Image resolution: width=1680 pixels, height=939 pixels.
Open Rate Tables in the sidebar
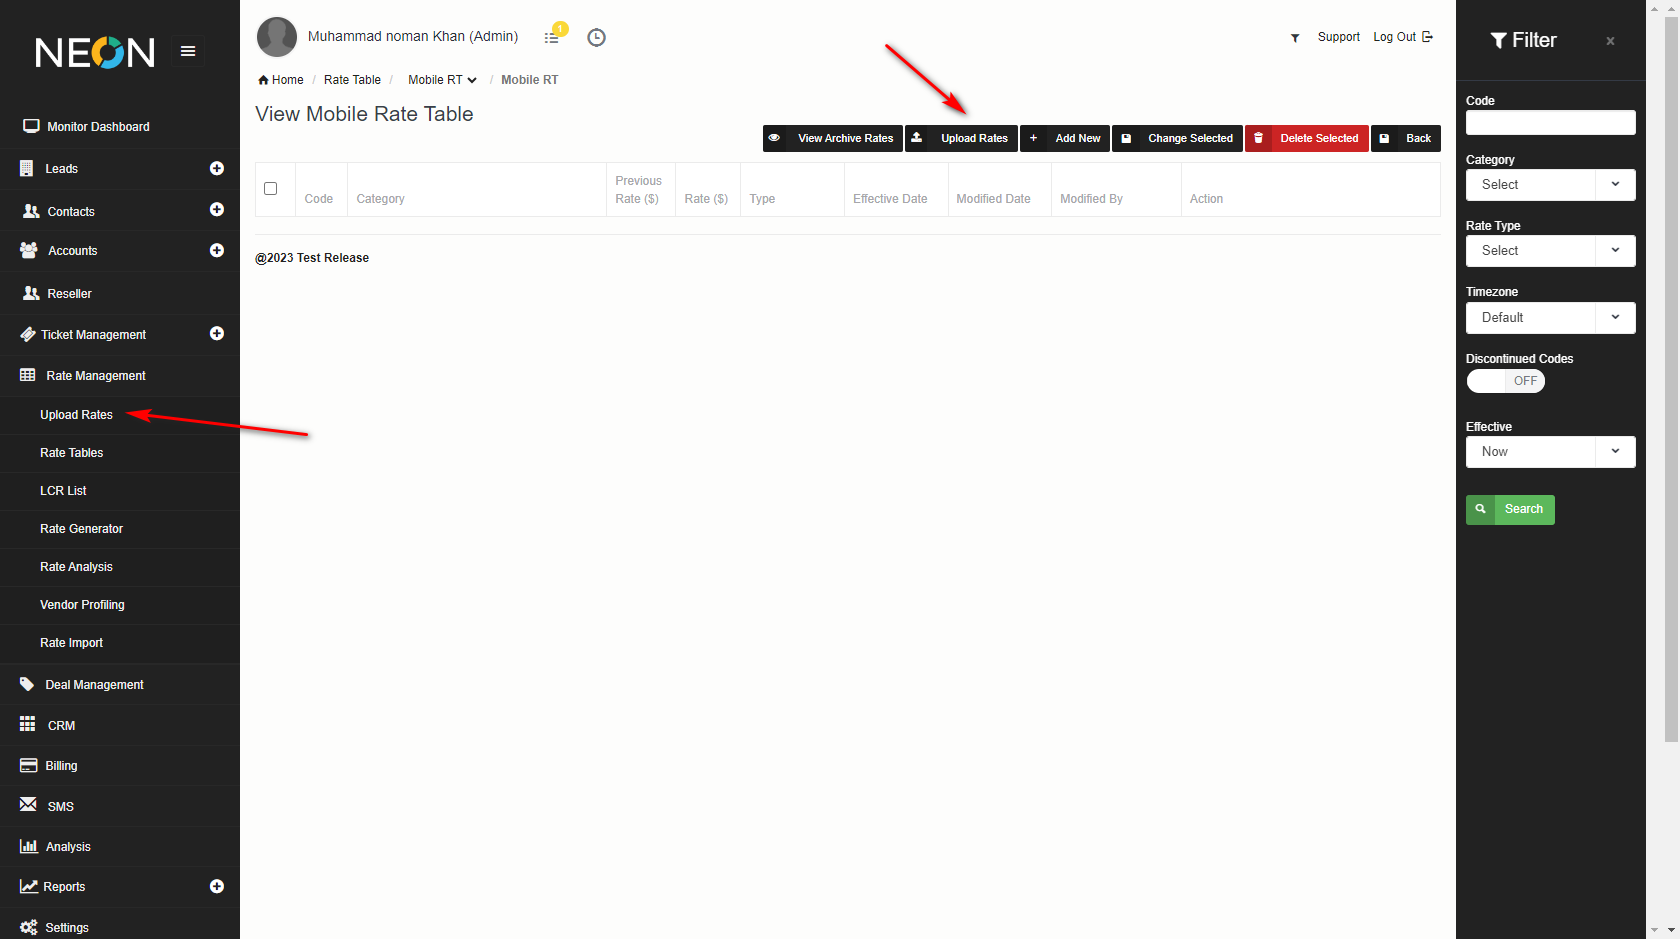(72, 453)
